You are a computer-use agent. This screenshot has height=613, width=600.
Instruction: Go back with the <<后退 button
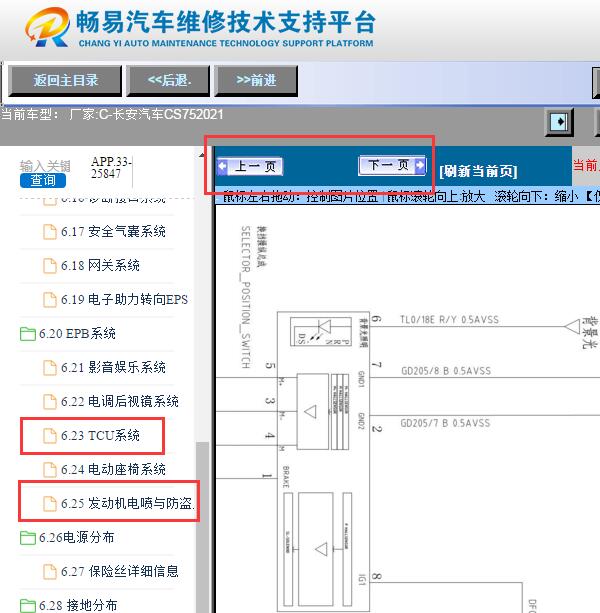[x=168, y=81]
